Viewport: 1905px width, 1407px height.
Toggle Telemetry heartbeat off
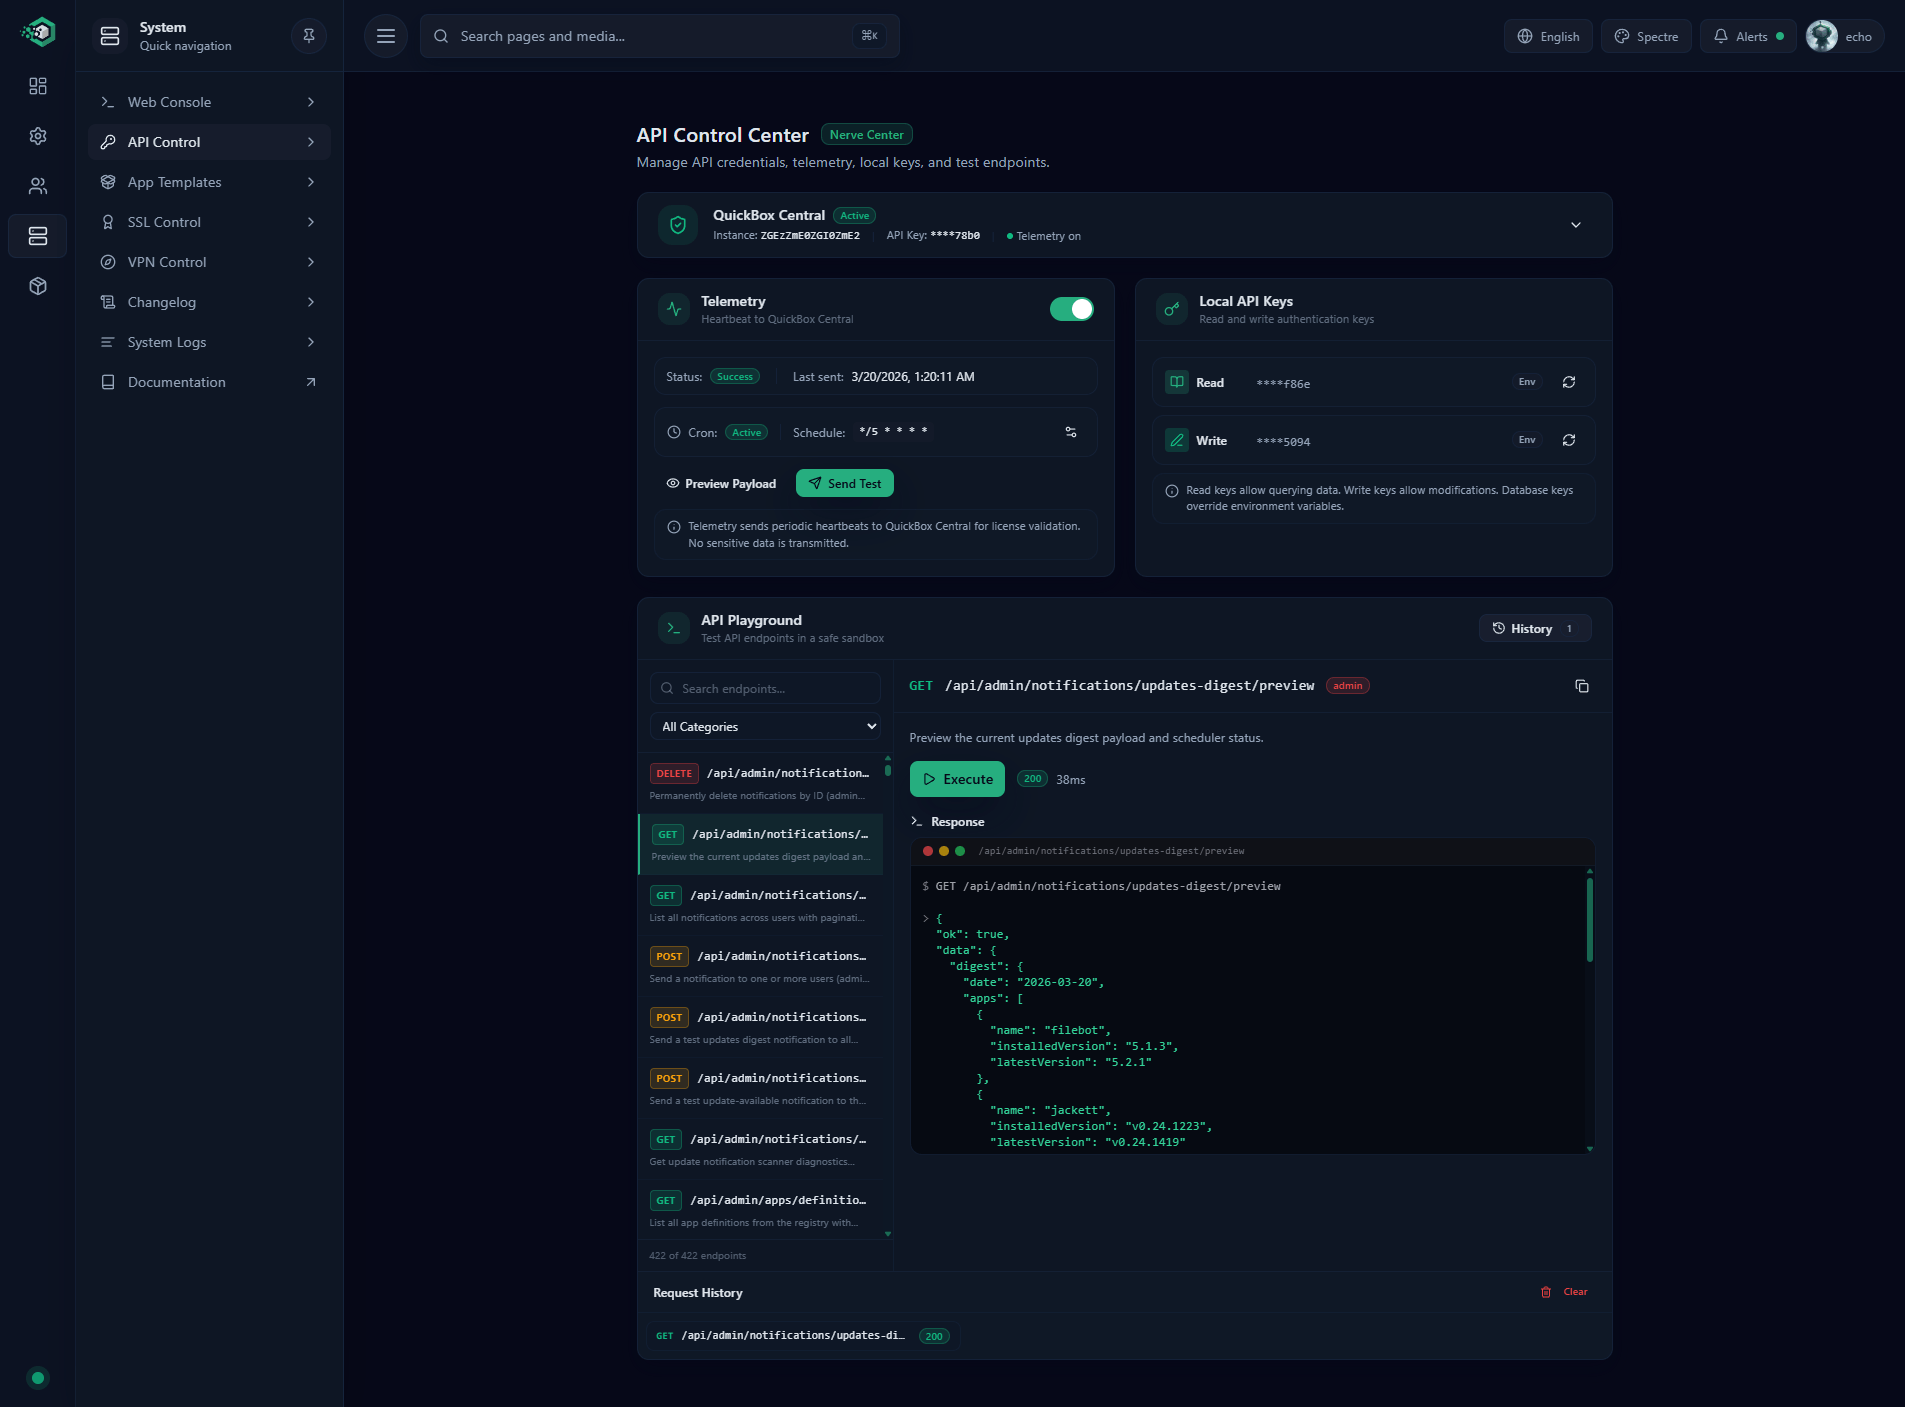coord(1071,309)
